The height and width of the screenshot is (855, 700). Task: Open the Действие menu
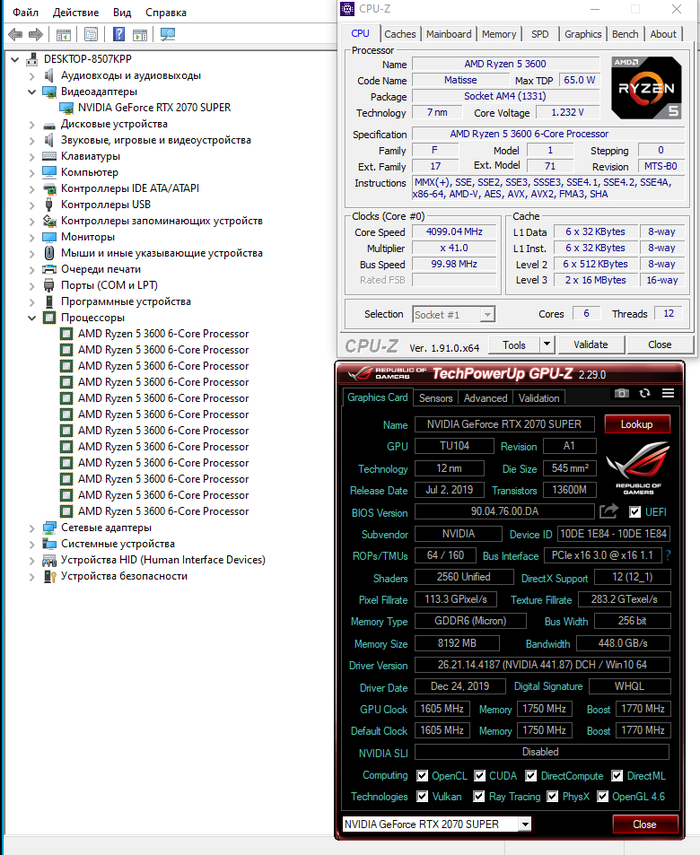click(75, 12)
